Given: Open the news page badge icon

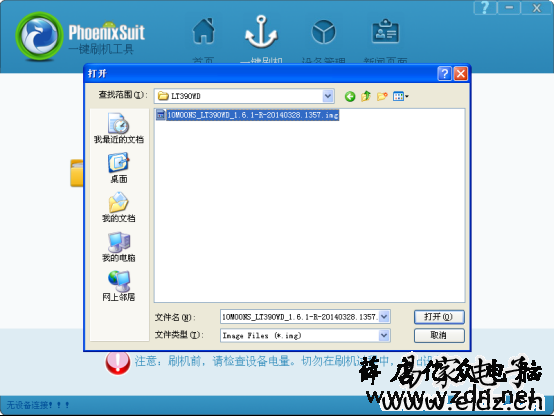Looking at the screenshot, I should pos(385,31).
